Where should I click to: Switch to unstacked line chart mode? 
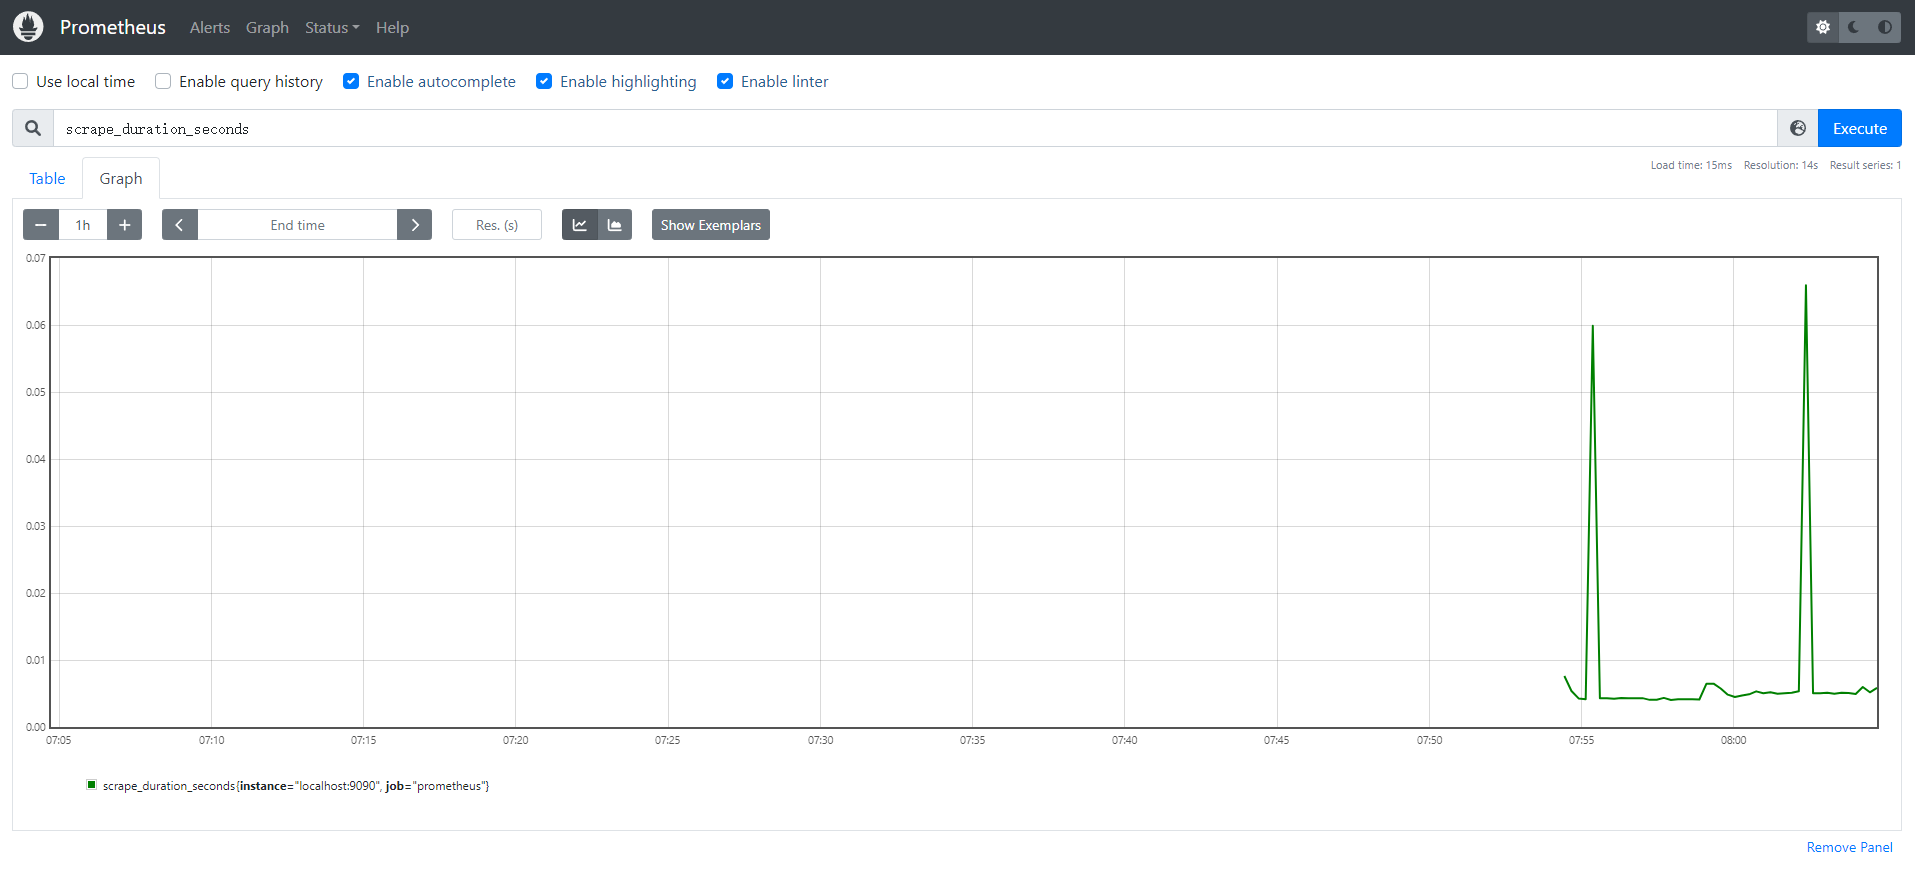tap(579, 225)
